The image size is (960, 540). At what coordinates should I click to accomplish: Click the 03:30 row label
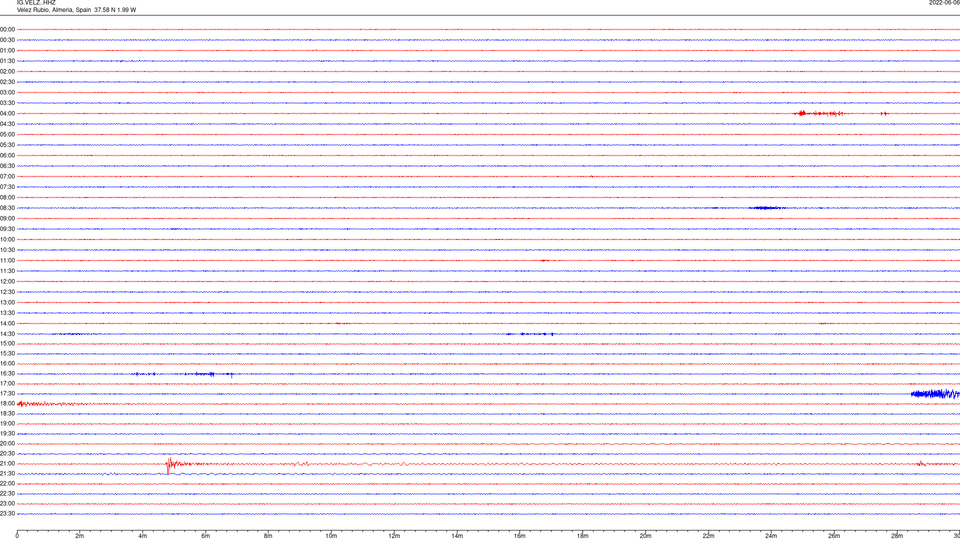[8, 103]
